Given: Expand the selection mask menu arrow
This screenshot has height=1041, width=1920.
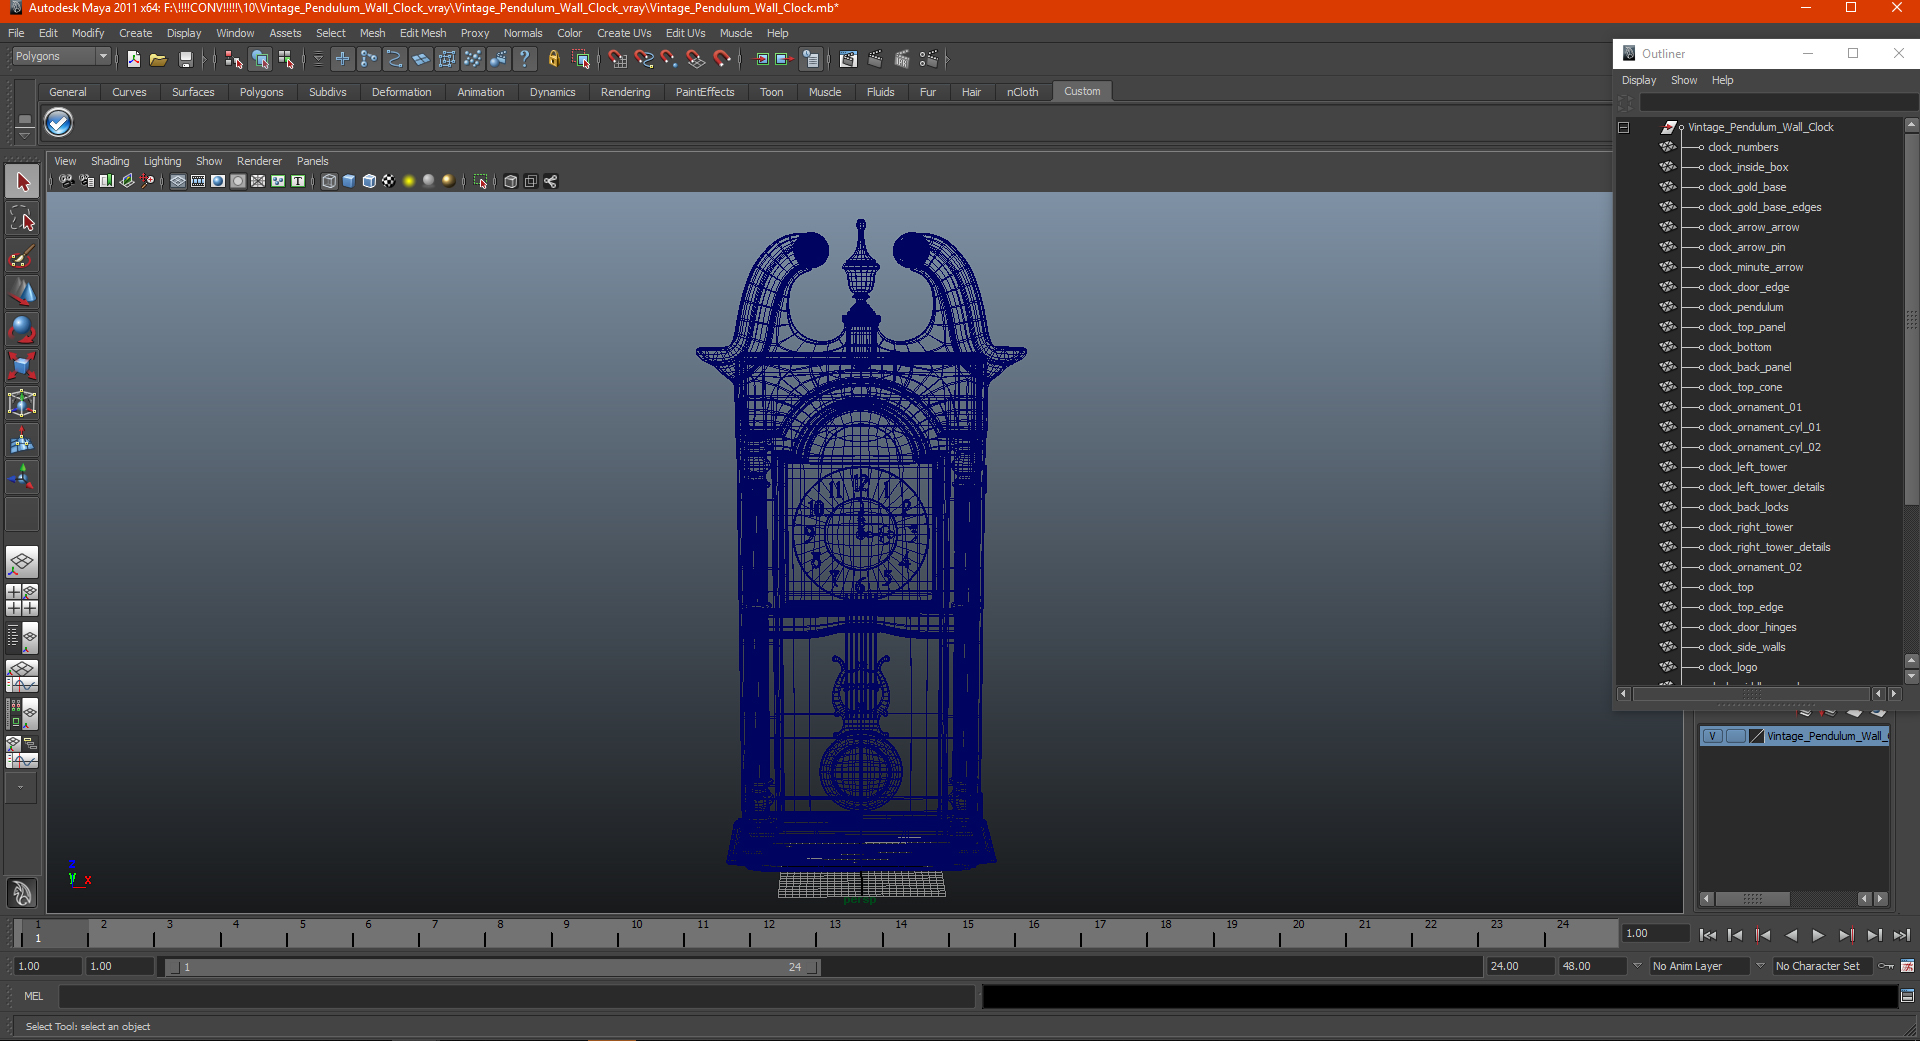Looking at the screenshot, I should 318,60.
